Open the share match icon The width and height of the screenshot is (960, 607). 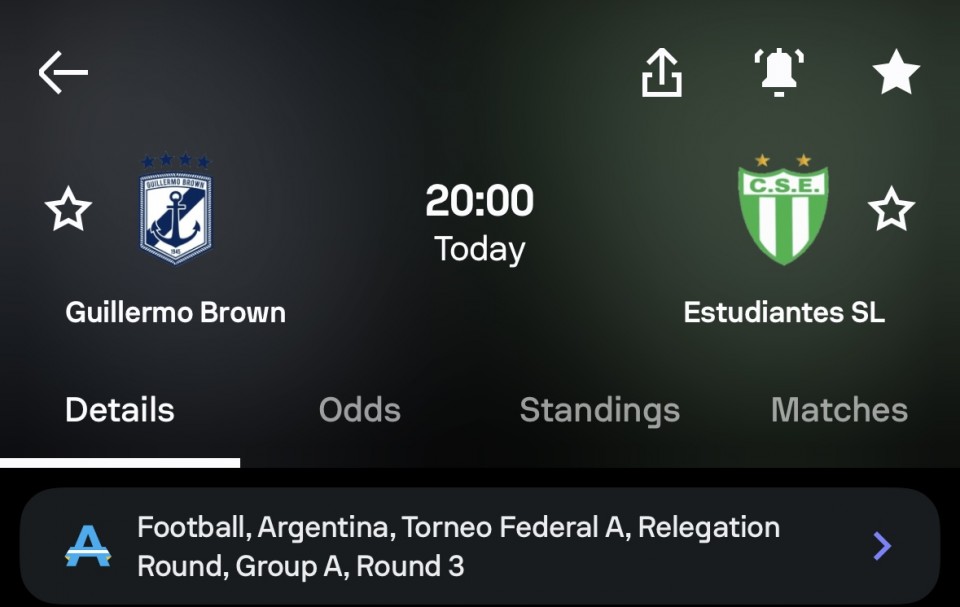(662, 72)
